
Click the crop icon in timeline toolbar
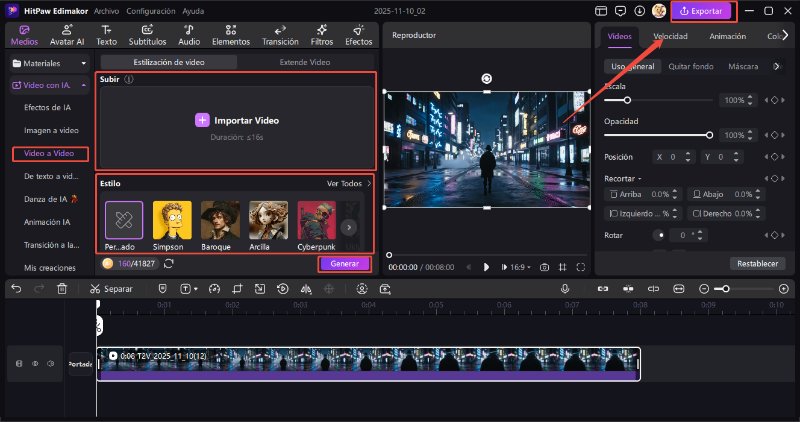pos(237,289)
